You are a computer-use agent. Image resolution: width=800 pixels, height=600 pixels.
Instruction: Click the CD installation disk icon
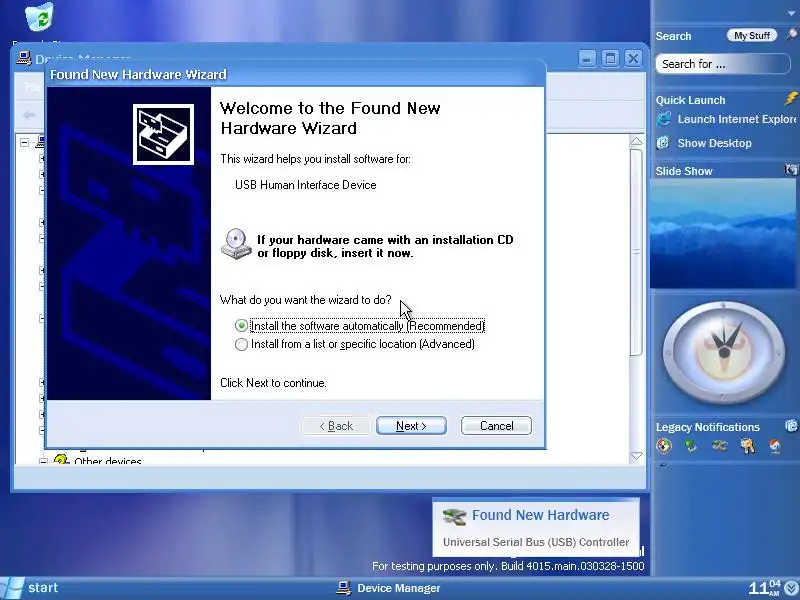point(236,244)
